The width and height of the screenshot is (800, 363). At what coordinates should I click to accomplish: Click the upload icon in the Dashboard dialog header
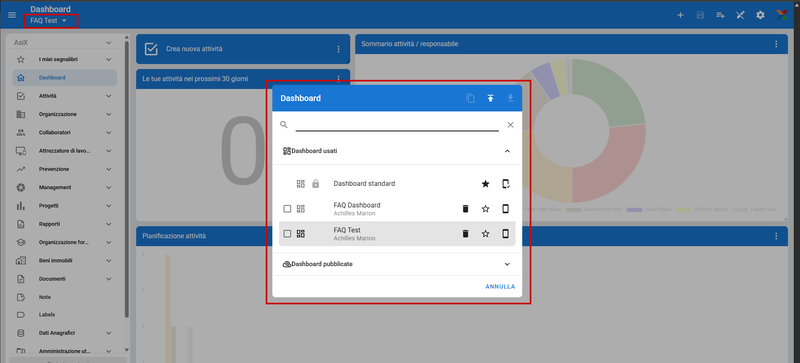(490, 98)
